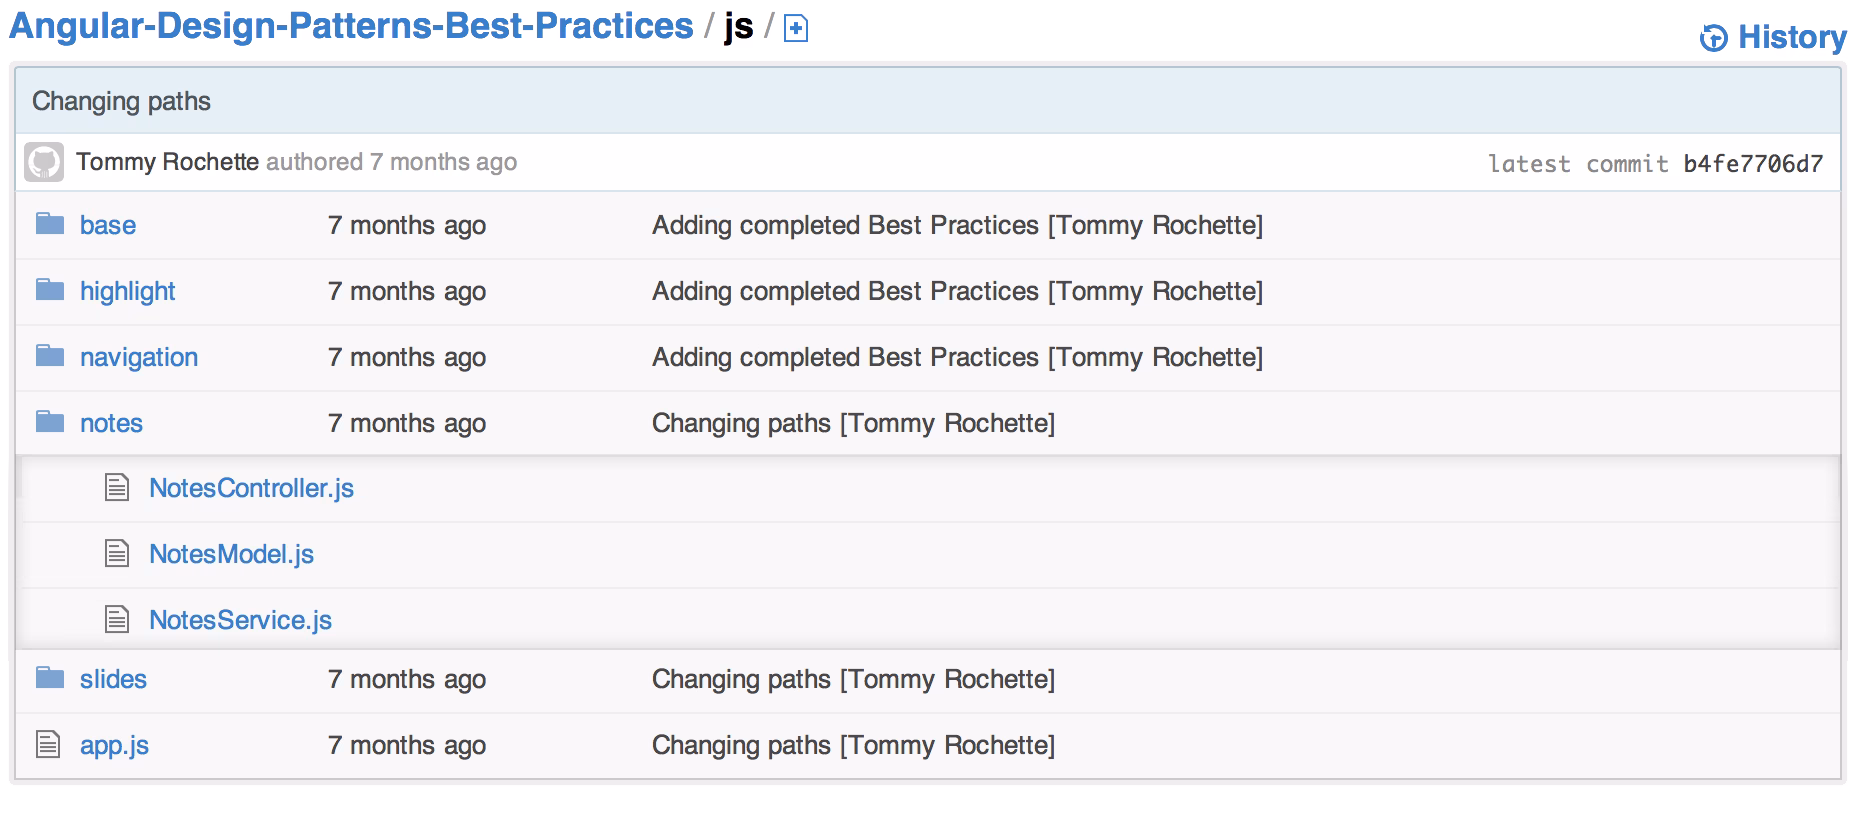The height and width of the screenshot is (832, 1872).
Task: Click the create new file plus icon
Action: pyautogui.click(x=796, y=29)
